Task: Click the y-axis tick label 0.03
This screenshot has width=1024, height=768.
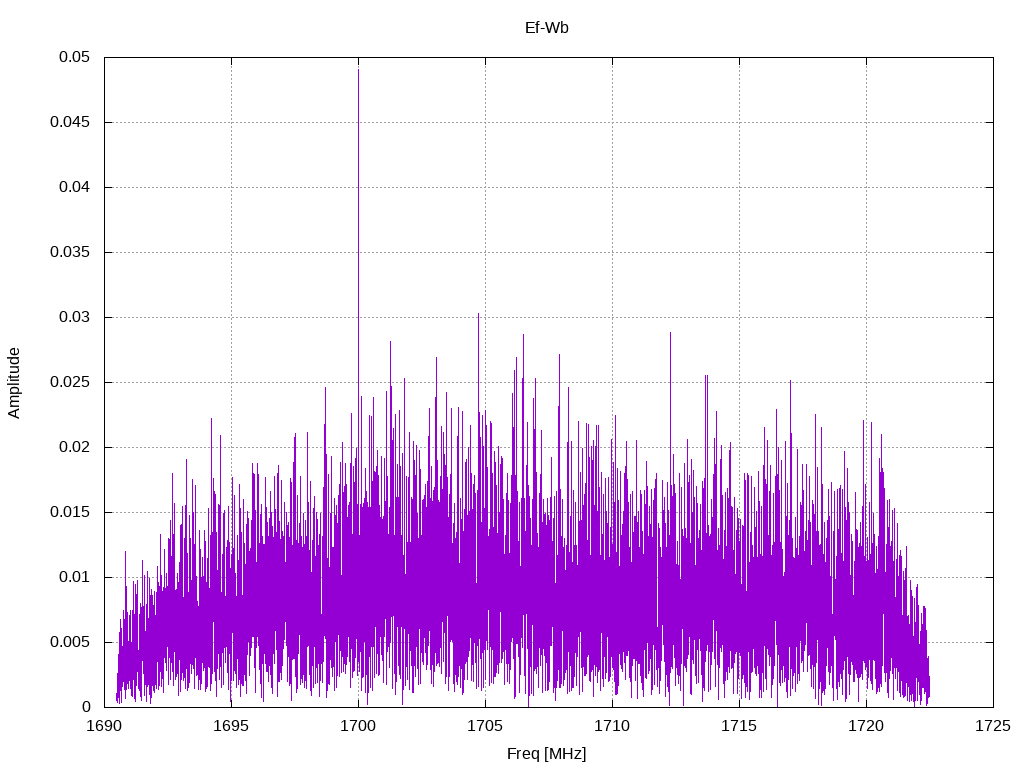Action: tap(74, 317)
